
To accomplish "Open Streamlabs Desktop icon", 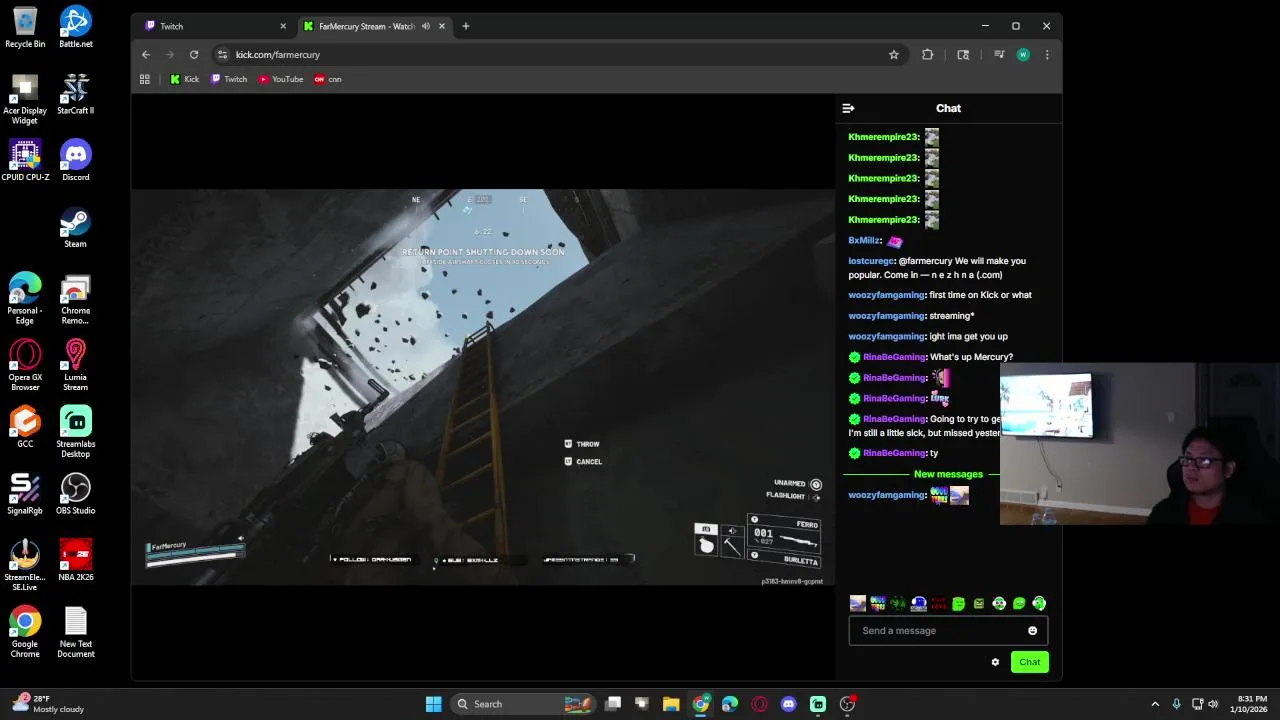I will [76, 432].
